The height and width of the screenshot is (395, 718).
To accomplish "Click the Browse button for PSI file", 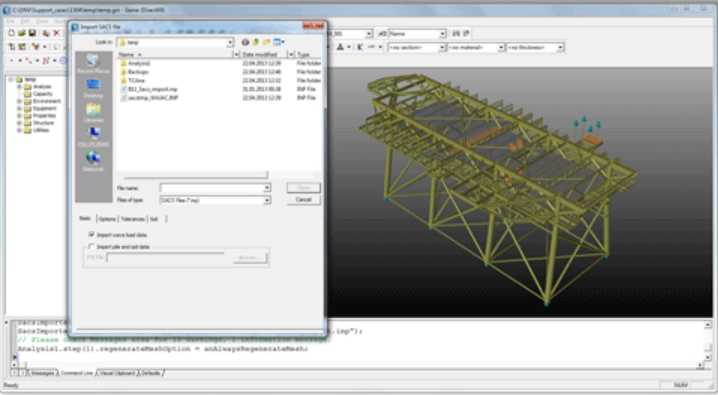I will pos(250,258).
